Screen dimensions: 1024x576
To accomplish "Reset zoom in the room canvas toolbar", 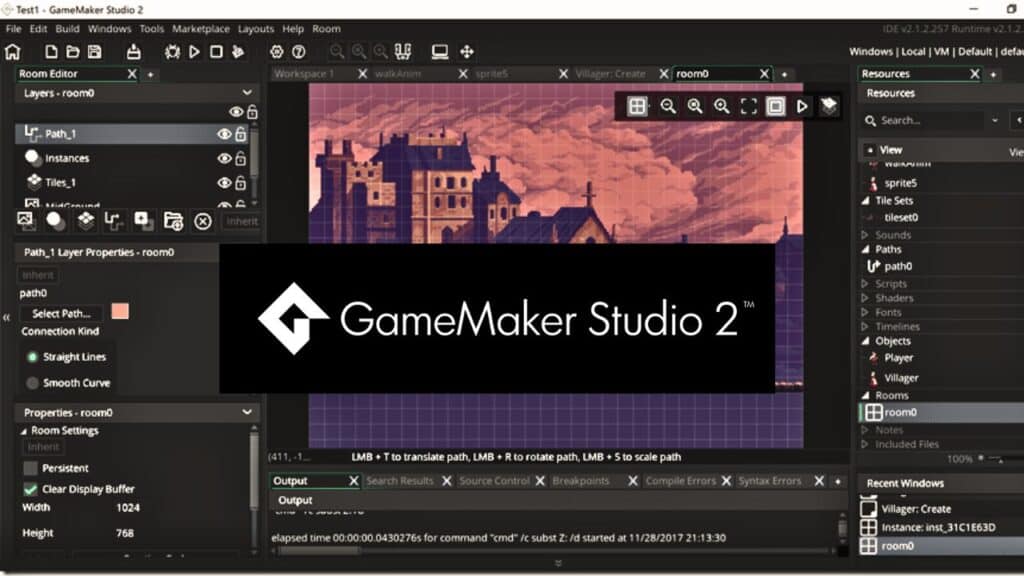I will coord(695,106).
